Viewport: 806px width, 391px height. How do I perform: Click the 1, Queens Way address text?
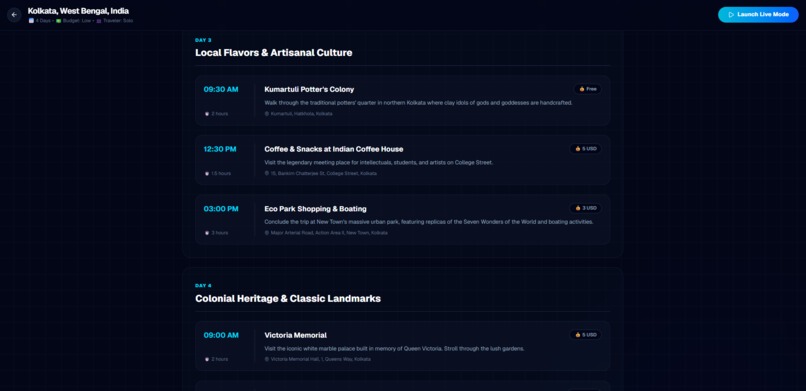320,360
